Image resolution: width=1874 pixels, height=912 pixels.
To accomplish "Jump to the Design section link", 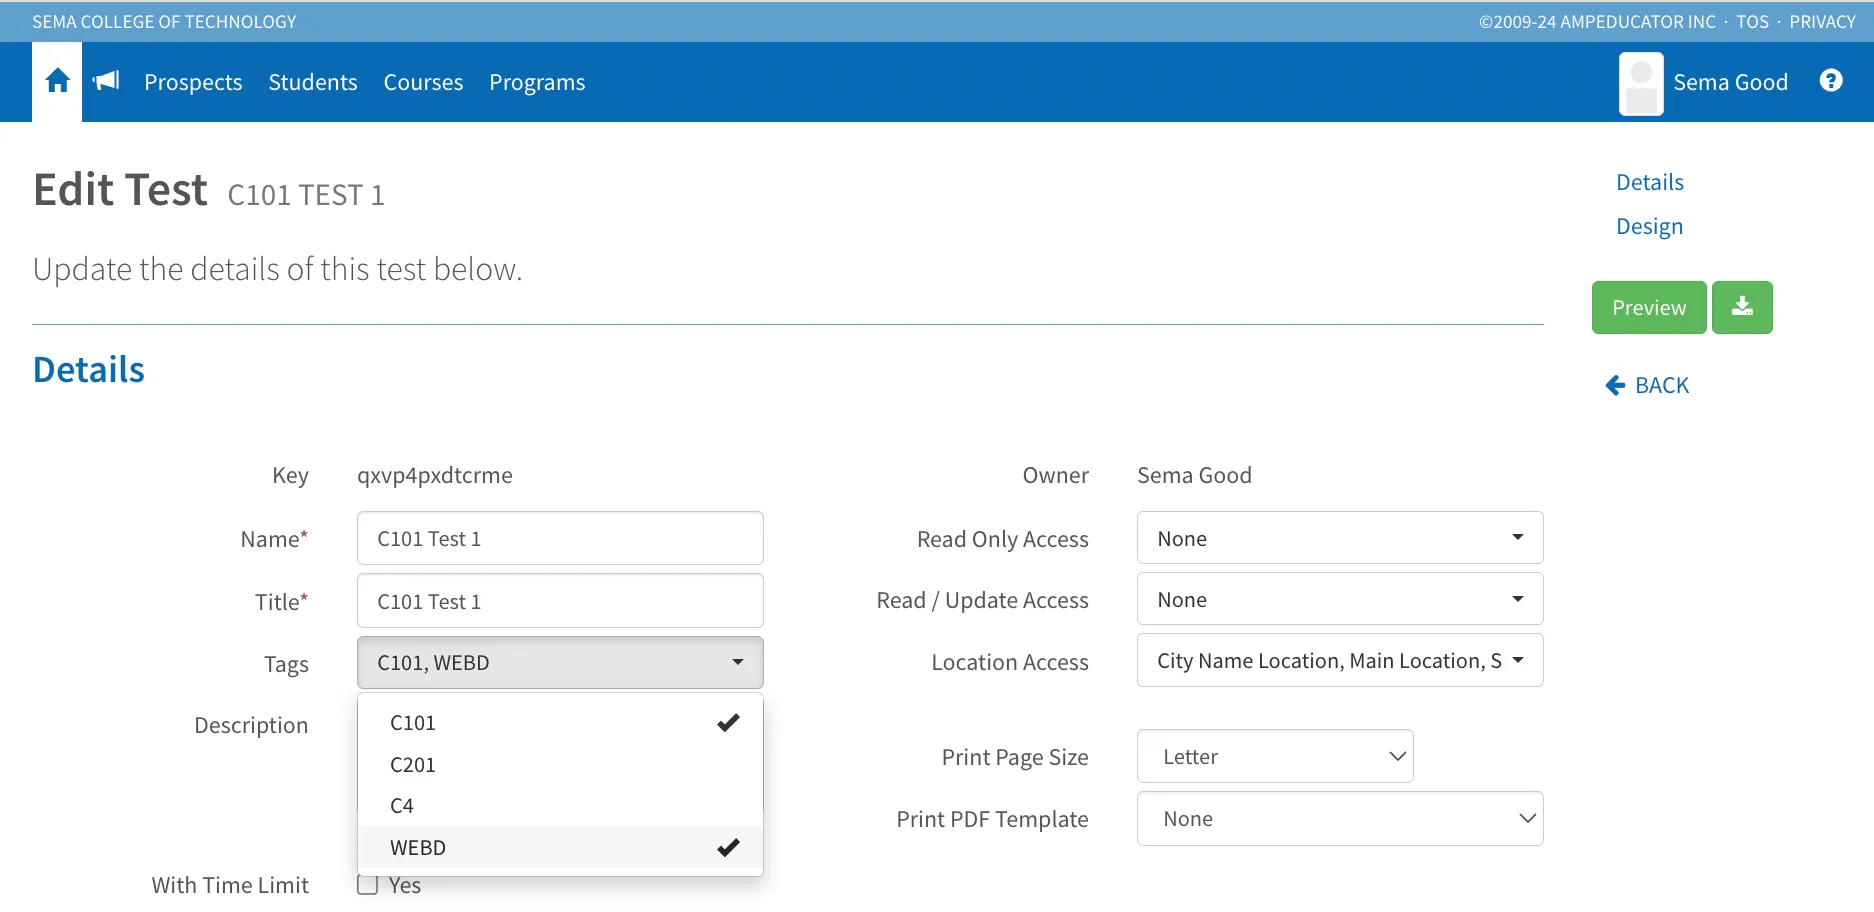I will [1649, 226].
